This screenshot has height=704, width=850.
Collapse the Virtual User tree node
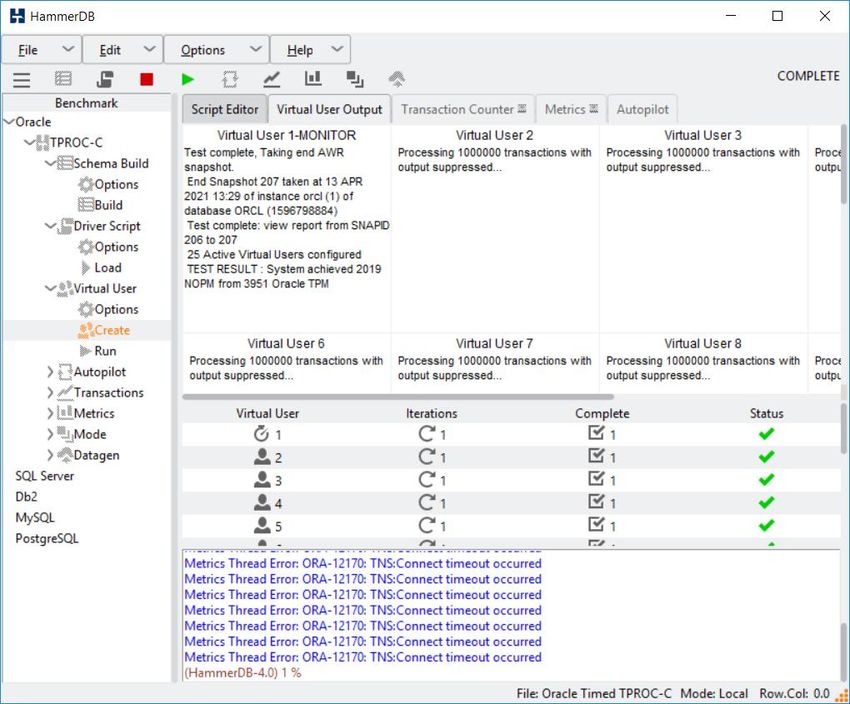click(50, 288)
